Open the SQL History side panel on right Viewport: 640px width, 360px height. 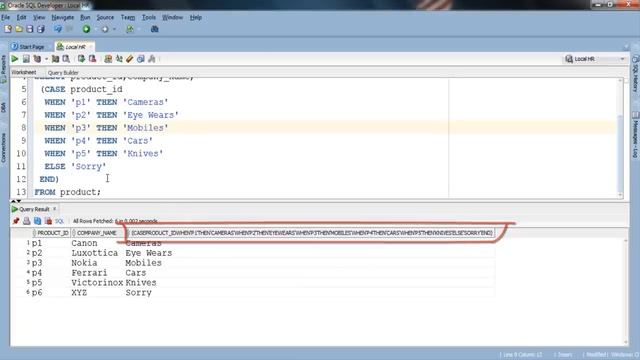636,74
